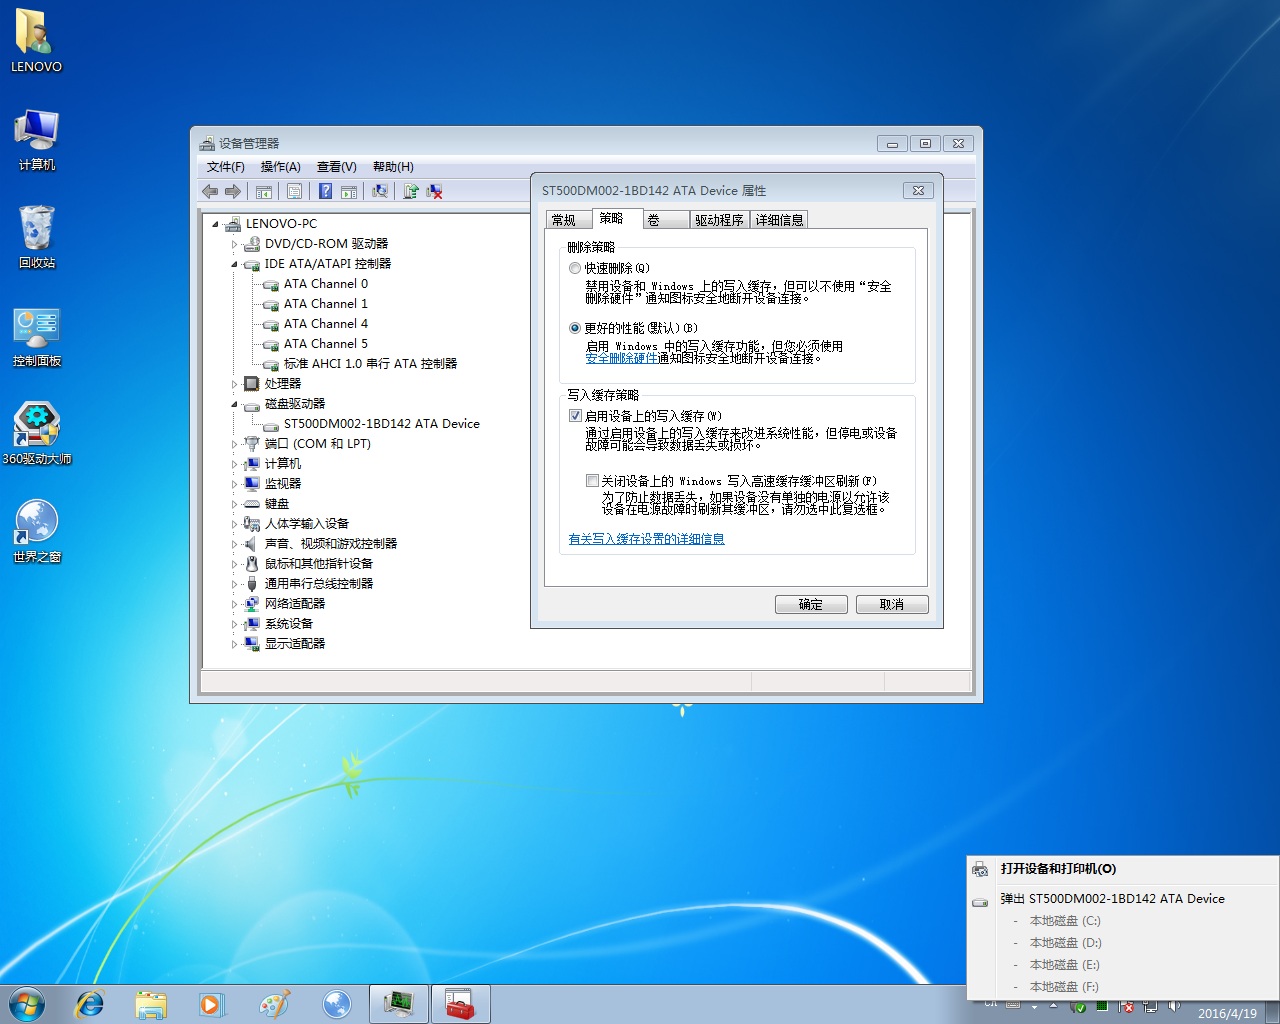
Task: Open the 操作(A) menu
Action: coord(280,167)
